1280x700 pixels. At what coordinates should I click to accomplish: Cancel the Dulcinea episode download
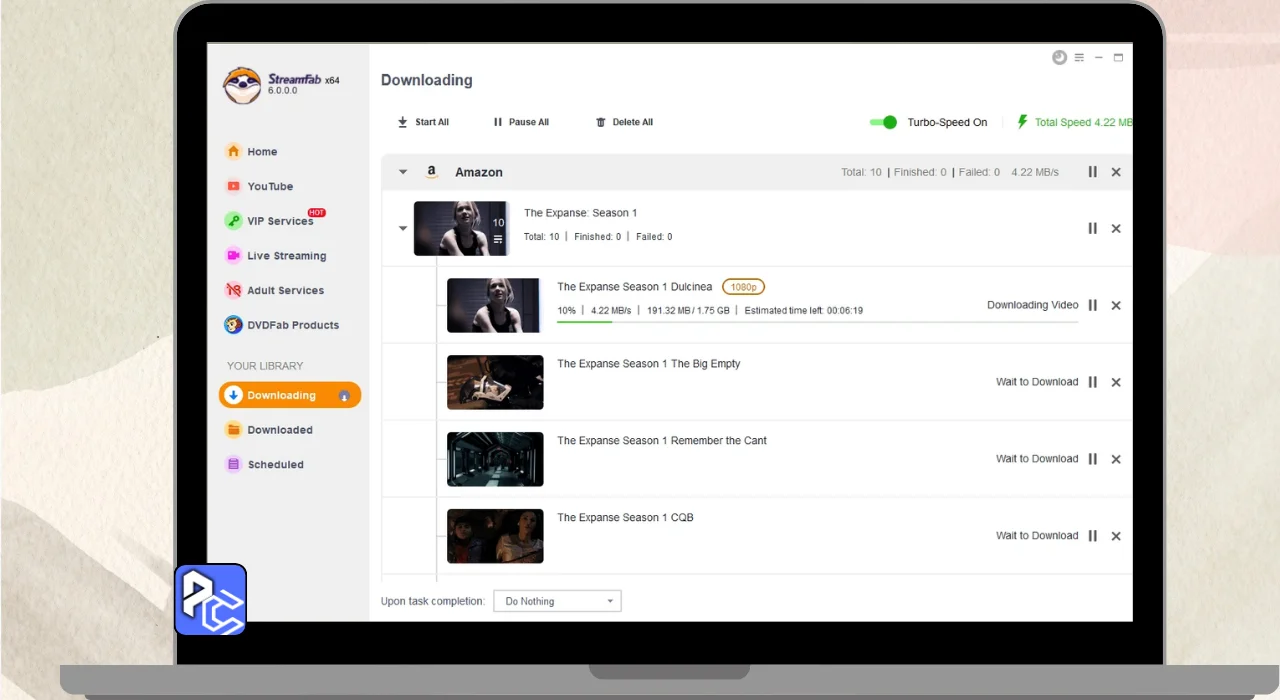click(1116, 305)
